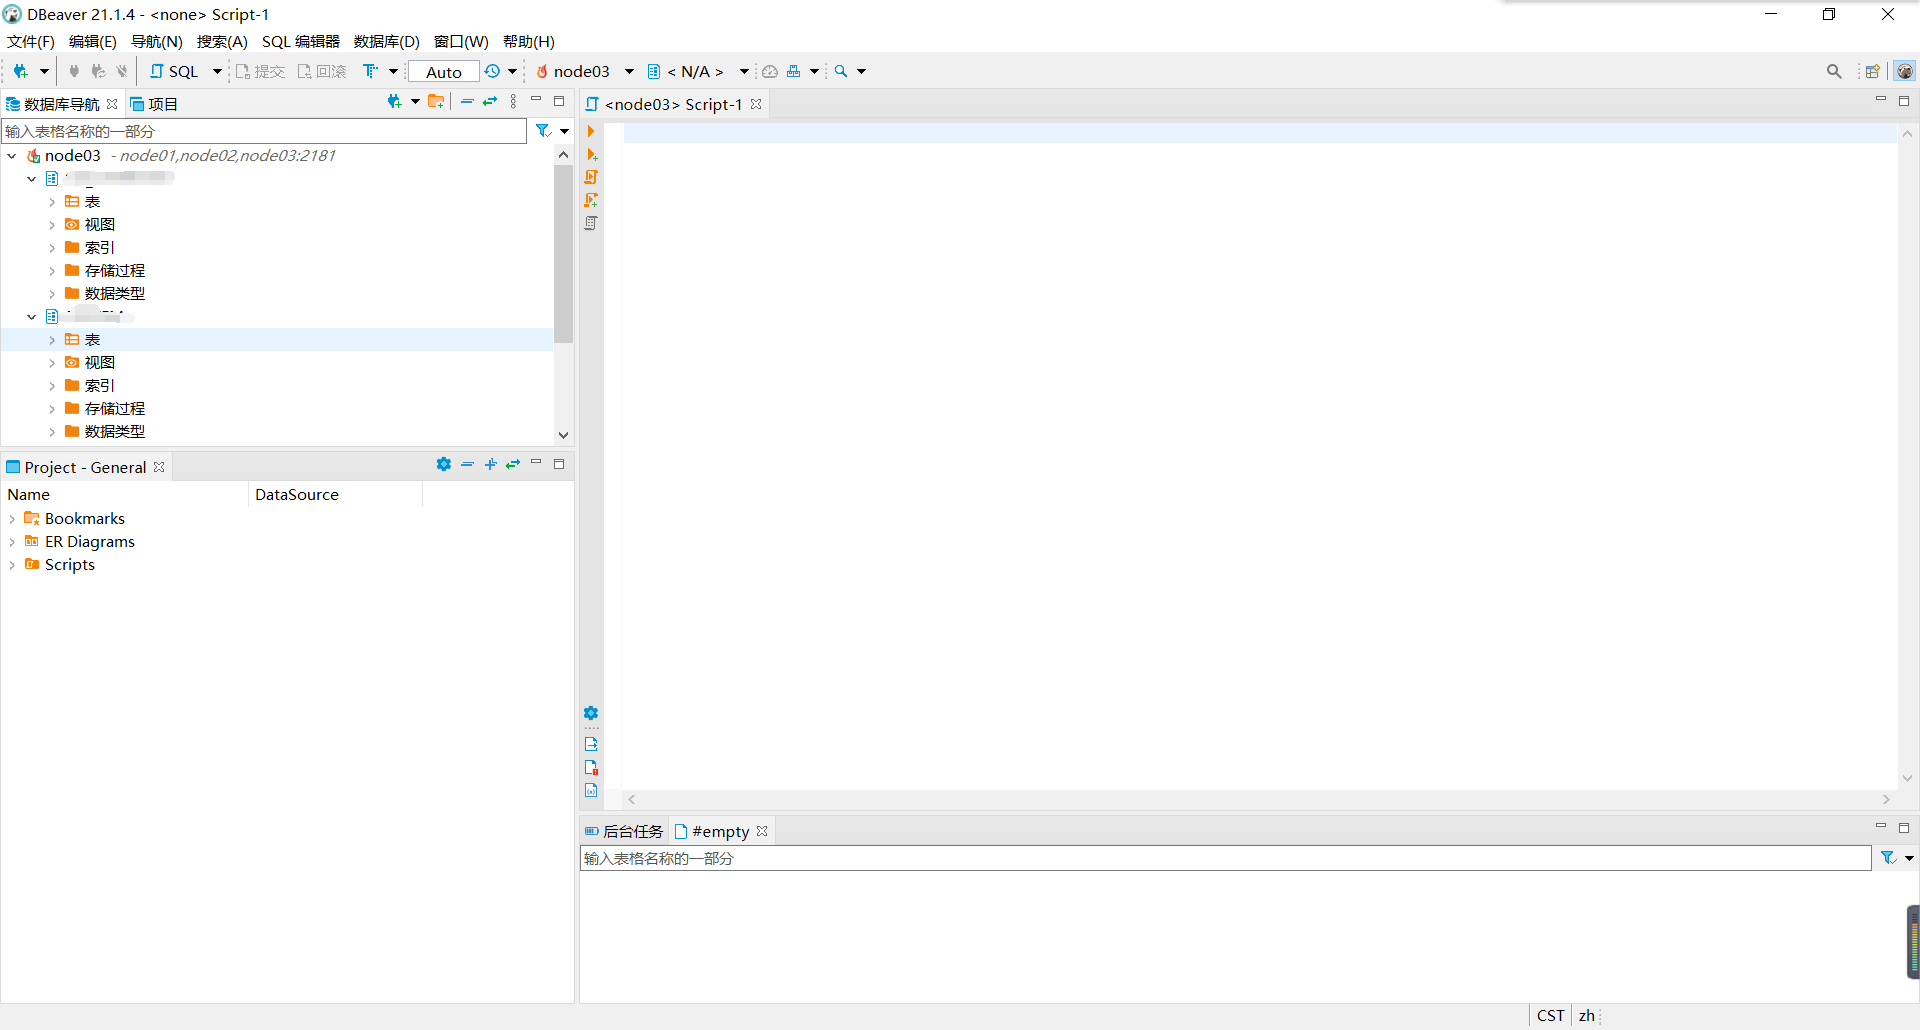This screenshot has height=1030, width=1920.
Task: Open the node03 connection dropdown arrow
Action: [x=629, y=71]
